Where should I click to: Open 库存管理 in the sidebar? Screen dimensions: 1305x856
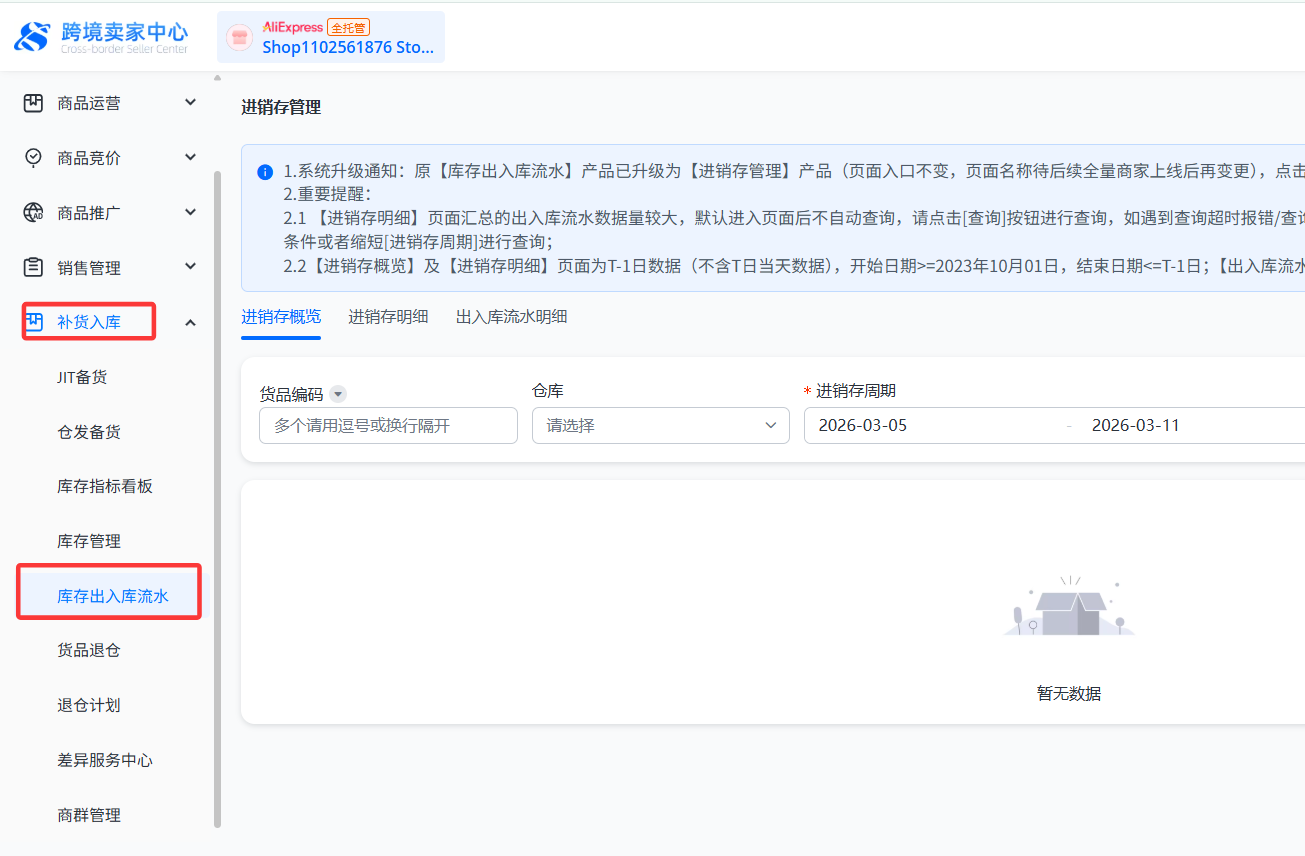point(89,541)
